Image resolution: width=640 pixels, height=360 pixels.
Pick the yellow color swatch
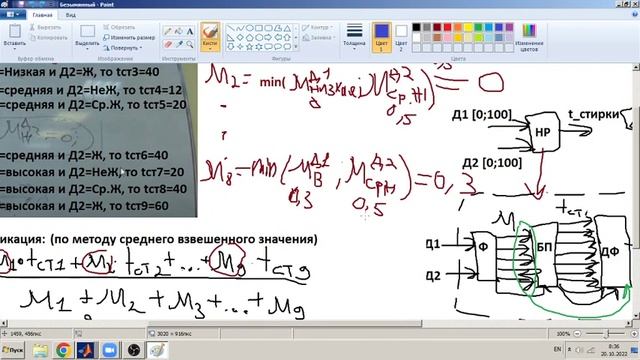point(468,27)
